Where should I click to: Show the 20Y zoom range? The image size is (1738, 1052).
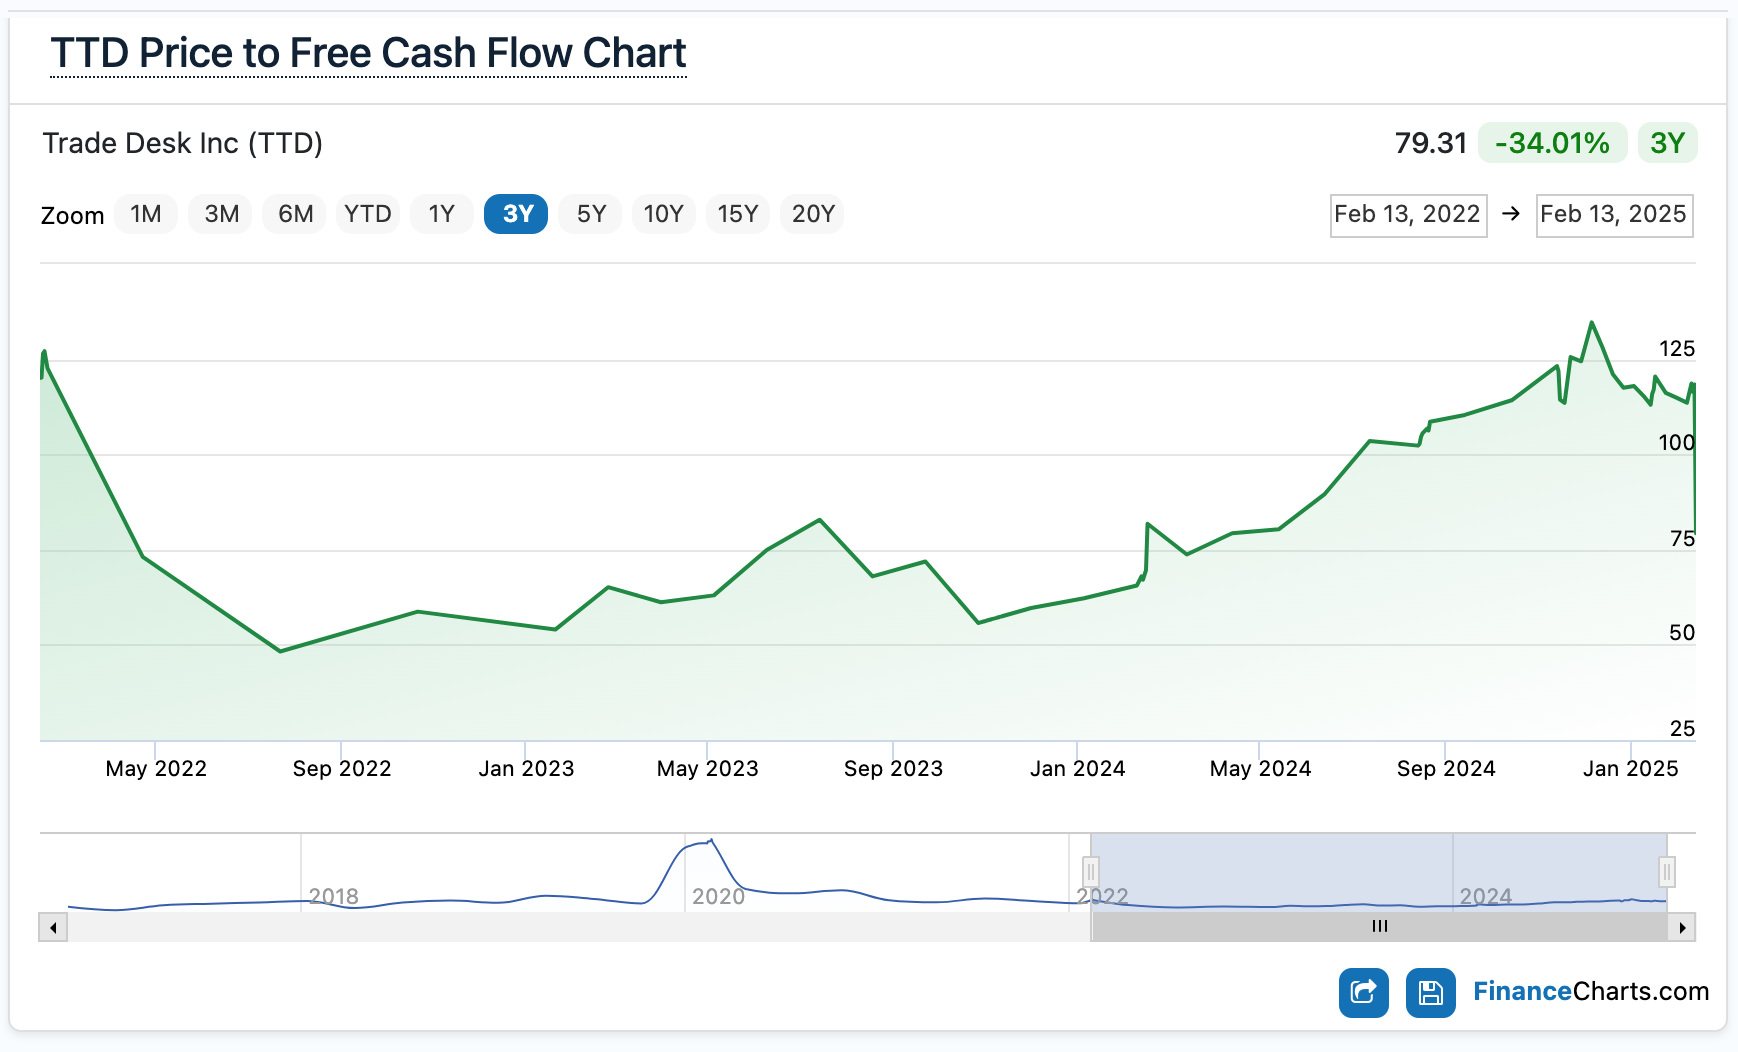(813, 214)
